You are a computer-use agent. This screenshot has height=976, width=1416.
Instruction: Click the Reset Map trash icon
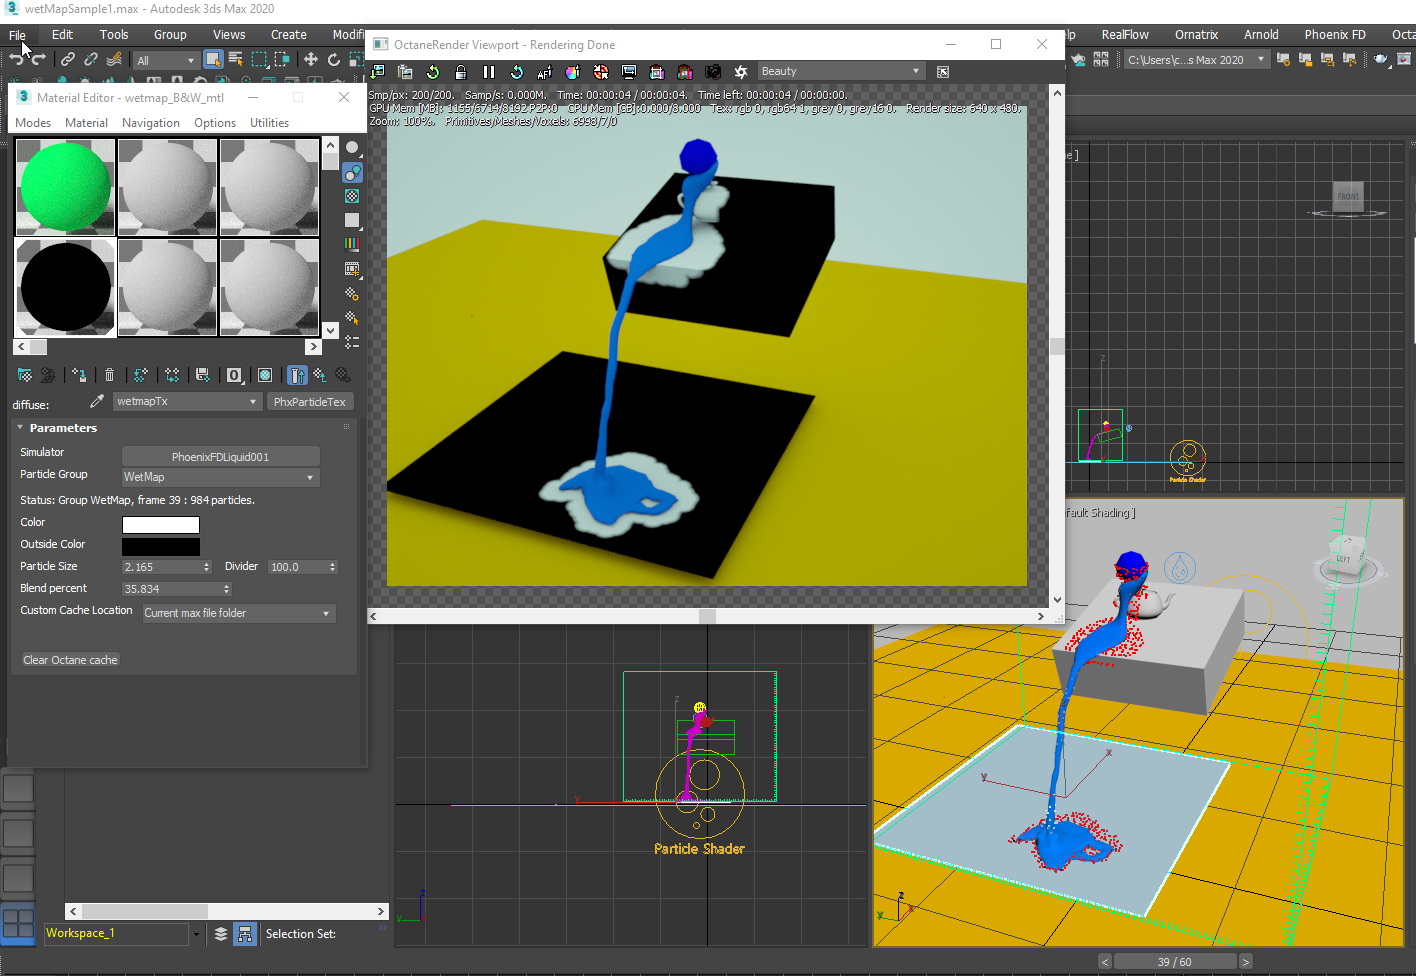(109, 375)
